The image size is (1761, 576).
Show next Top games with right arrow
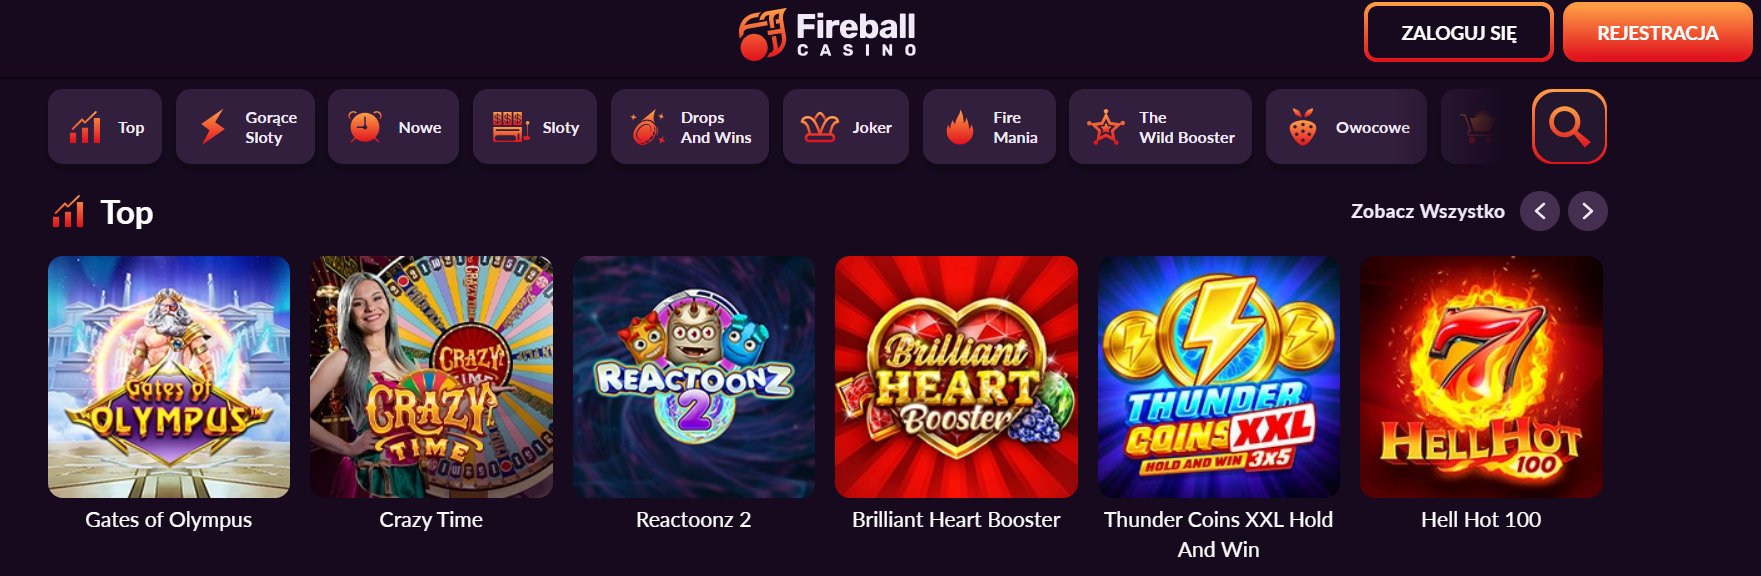(x=1588, y=211)
